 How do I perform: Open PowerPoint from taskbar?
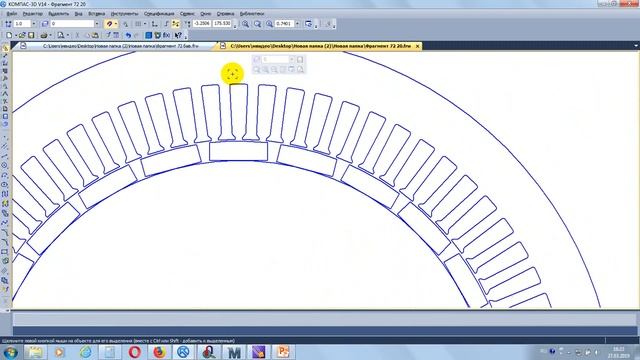point(283,352)
